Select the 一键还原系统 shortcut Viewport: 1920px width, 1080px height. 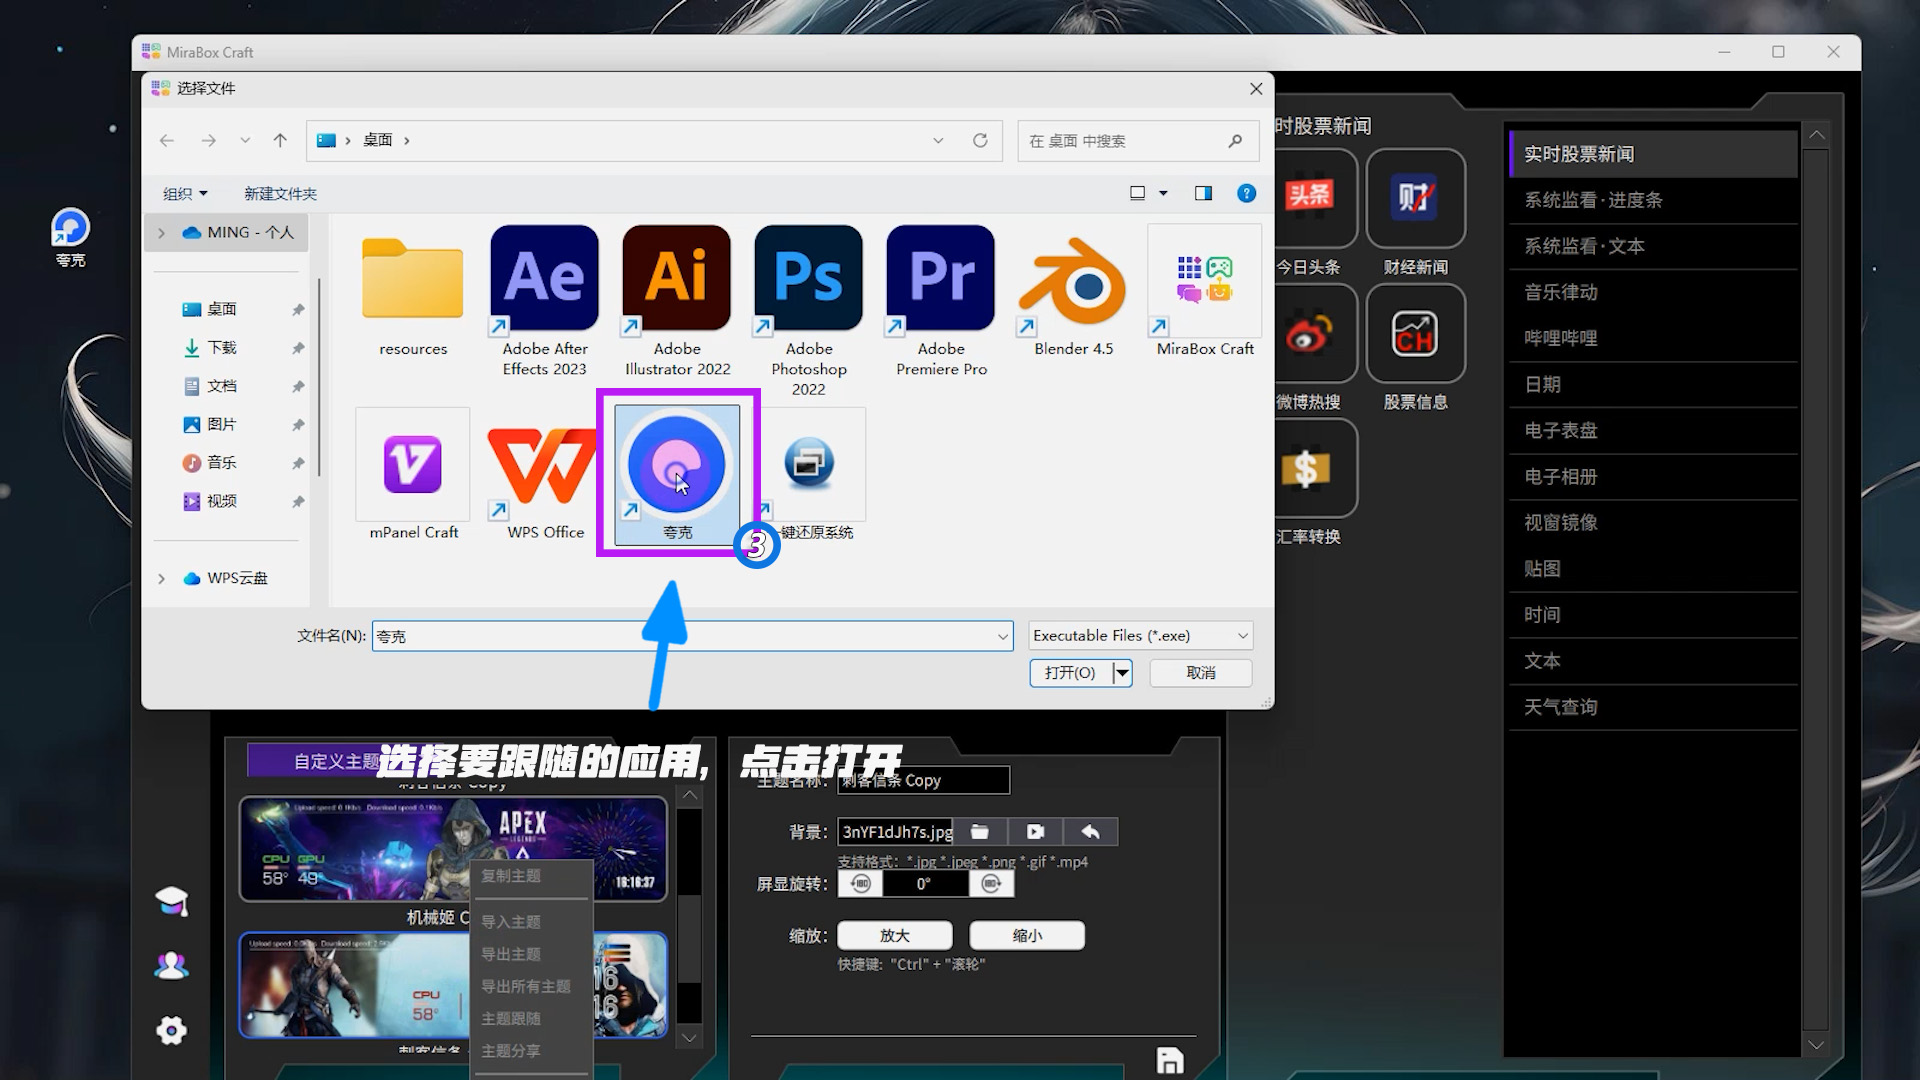(809, 476)
